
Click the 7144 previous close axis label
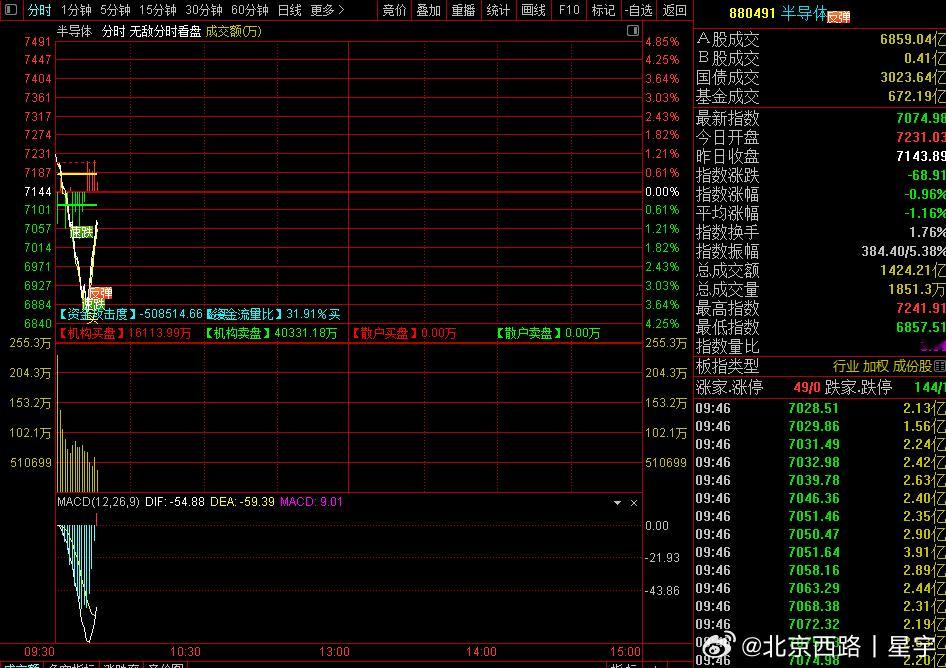[x=37, y=191]
